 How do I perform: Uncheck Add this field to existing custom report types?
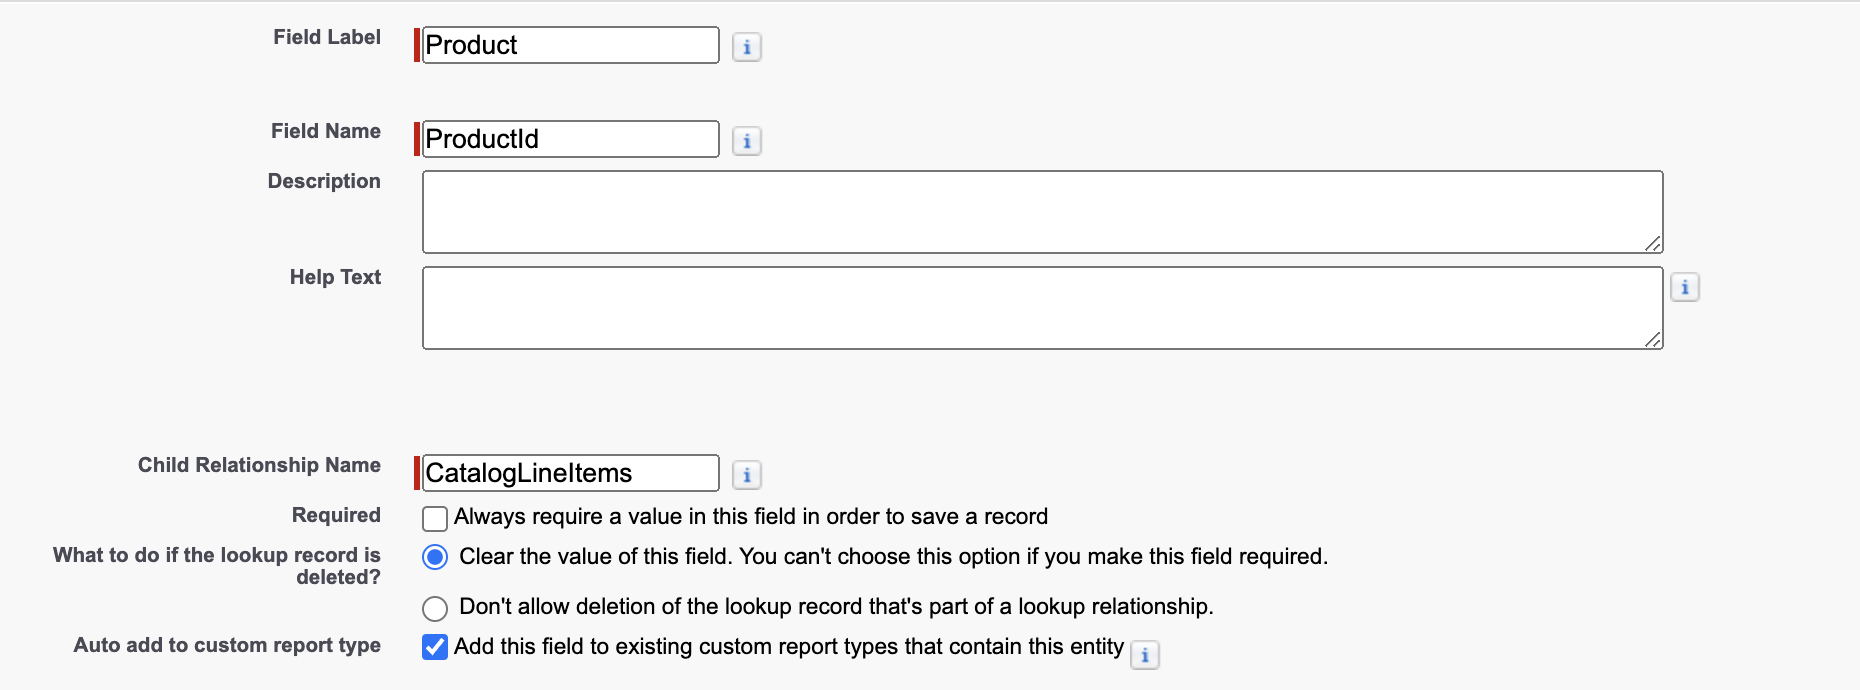(434, 647)
